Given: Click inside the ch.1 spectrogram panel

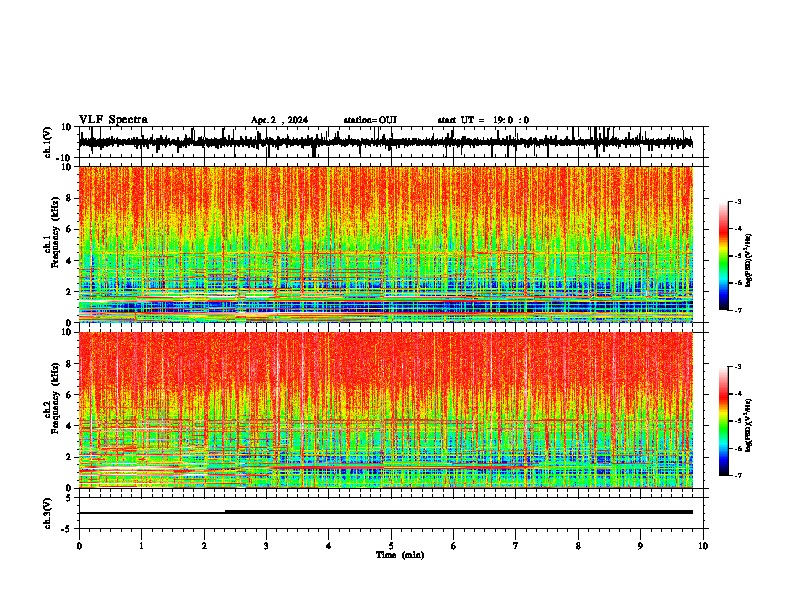Looking at the screenshot, I should tap(386, 244).
